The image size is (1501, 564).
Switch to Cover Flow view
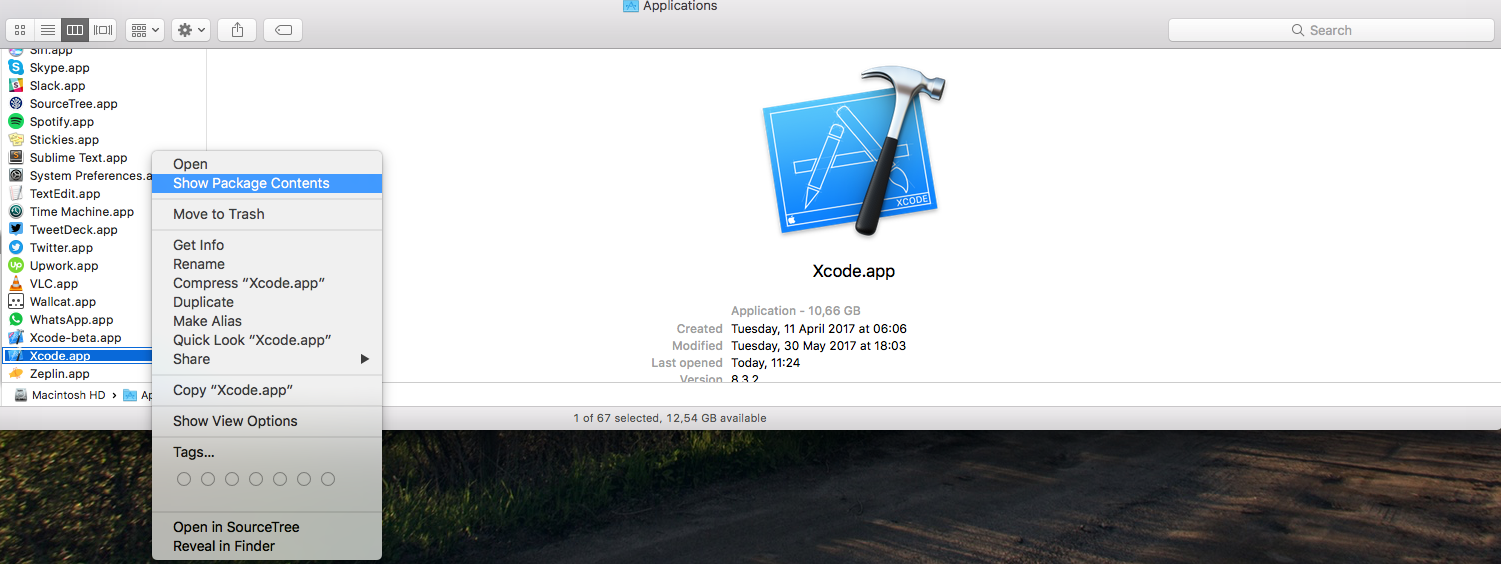103,30
